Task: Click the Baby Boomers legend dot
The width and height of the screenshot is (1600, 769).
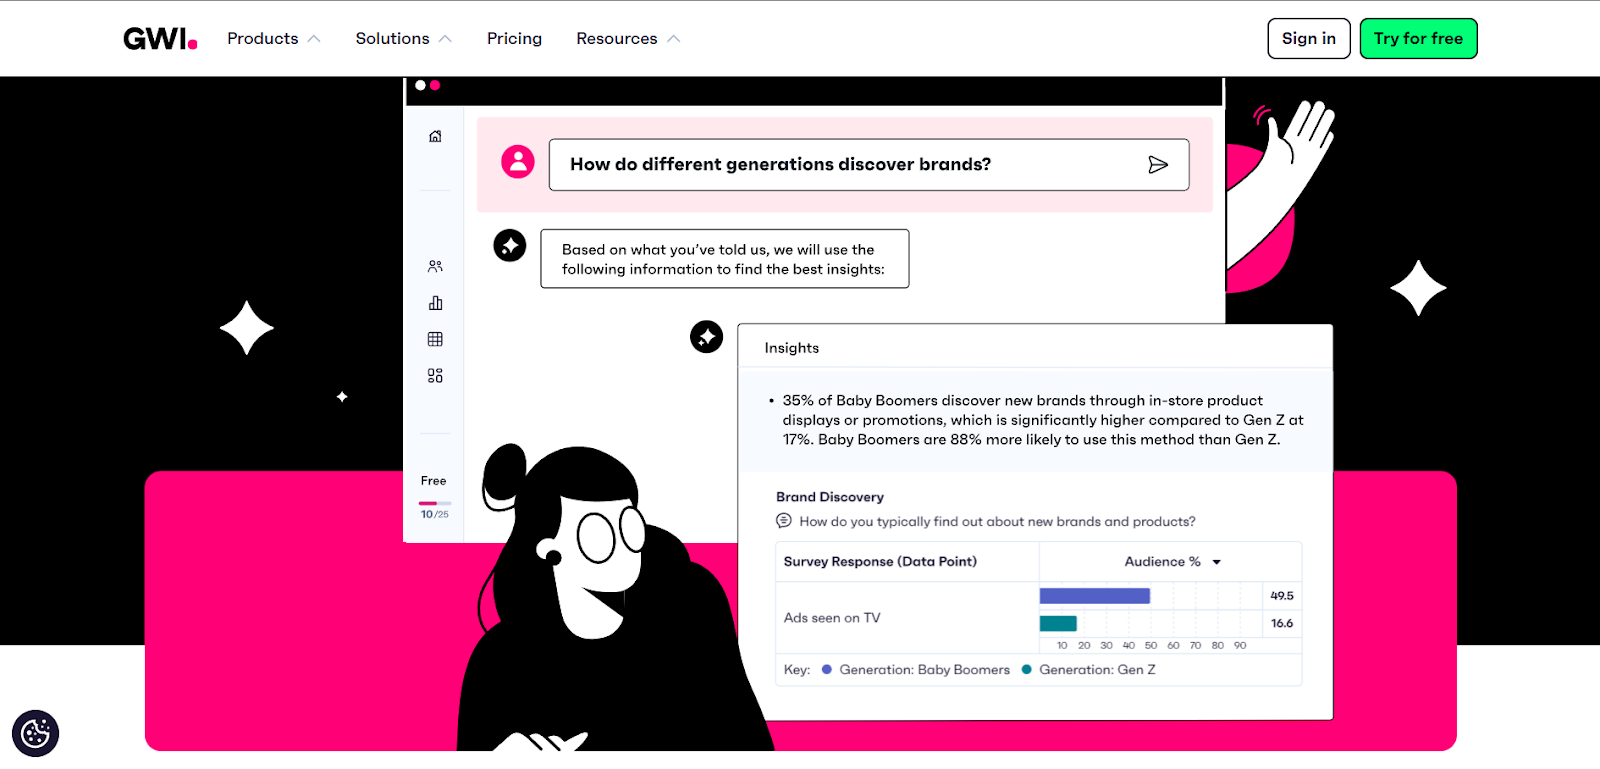Action: (827, 670)
